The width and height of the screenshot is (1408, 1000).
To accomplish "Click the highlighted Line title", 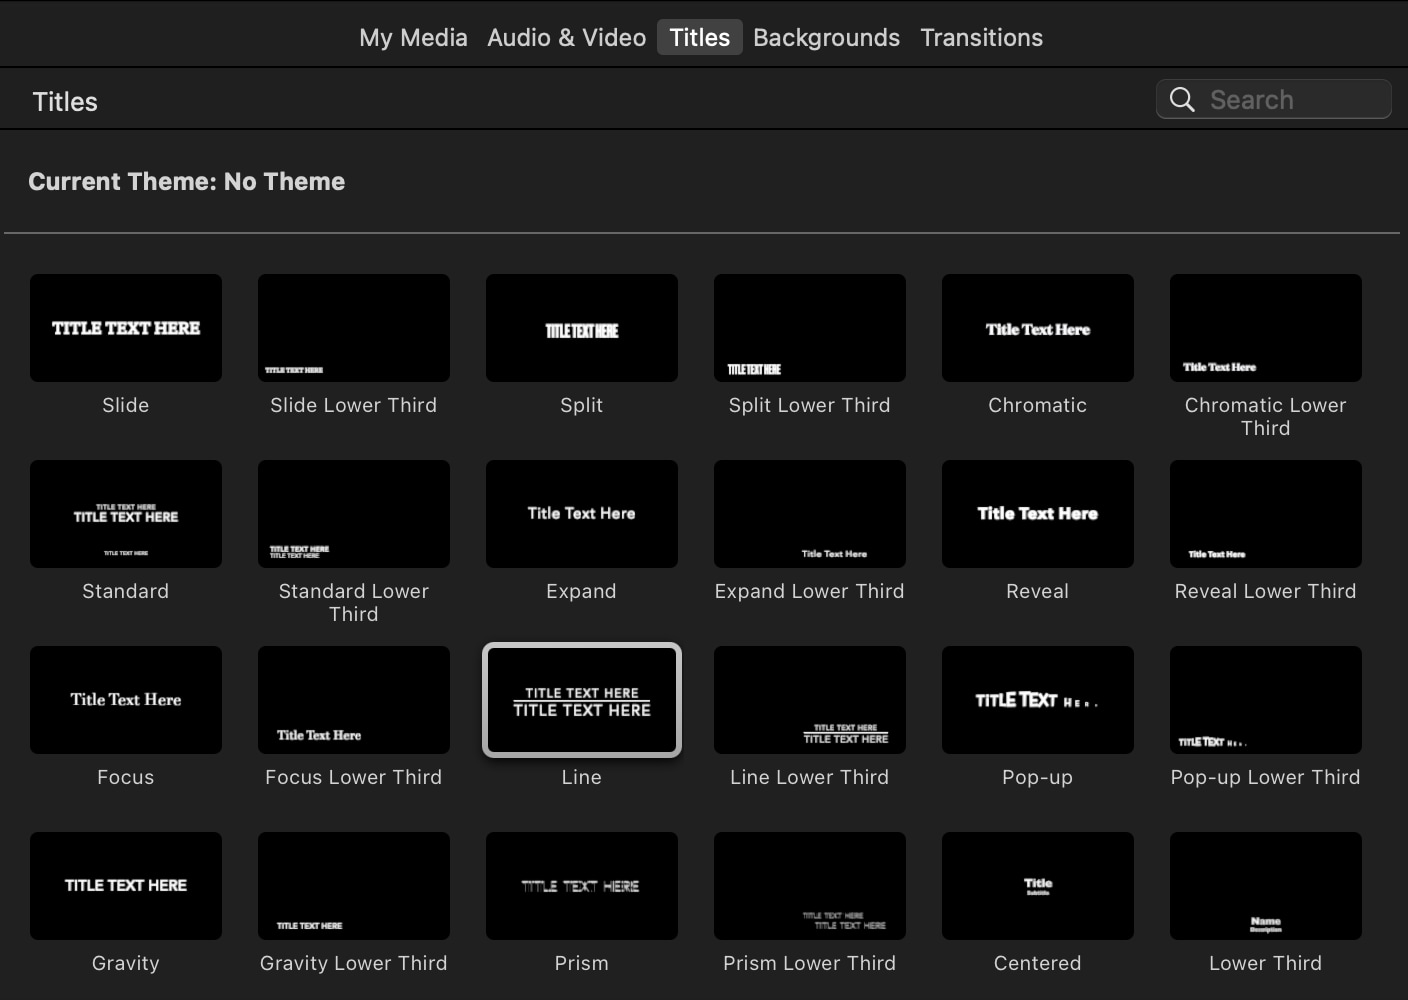I will click(581, 700).
